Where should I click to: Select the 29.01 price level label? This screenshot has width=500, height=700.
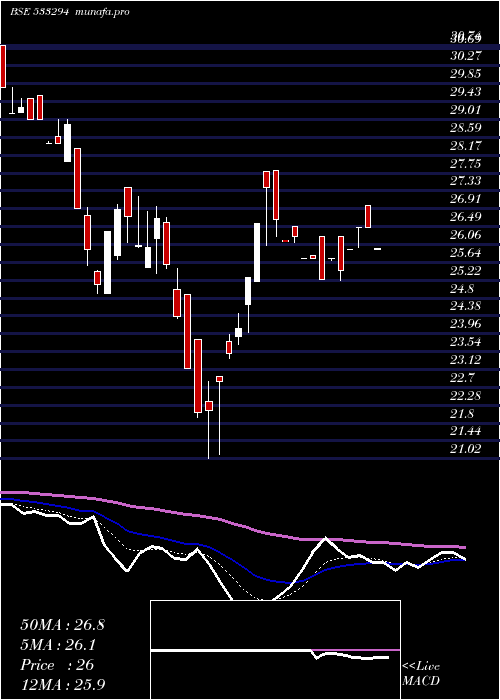(466, 109)
